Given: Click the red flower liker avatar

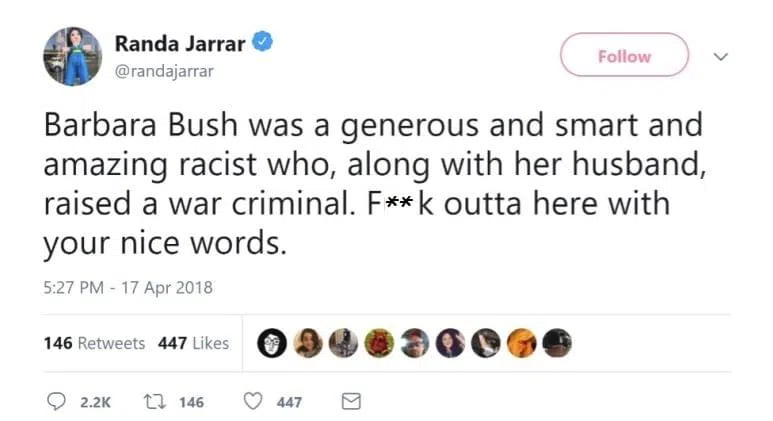Looking at the screenshot, I should pyautogui.click(x=377, y=343).
